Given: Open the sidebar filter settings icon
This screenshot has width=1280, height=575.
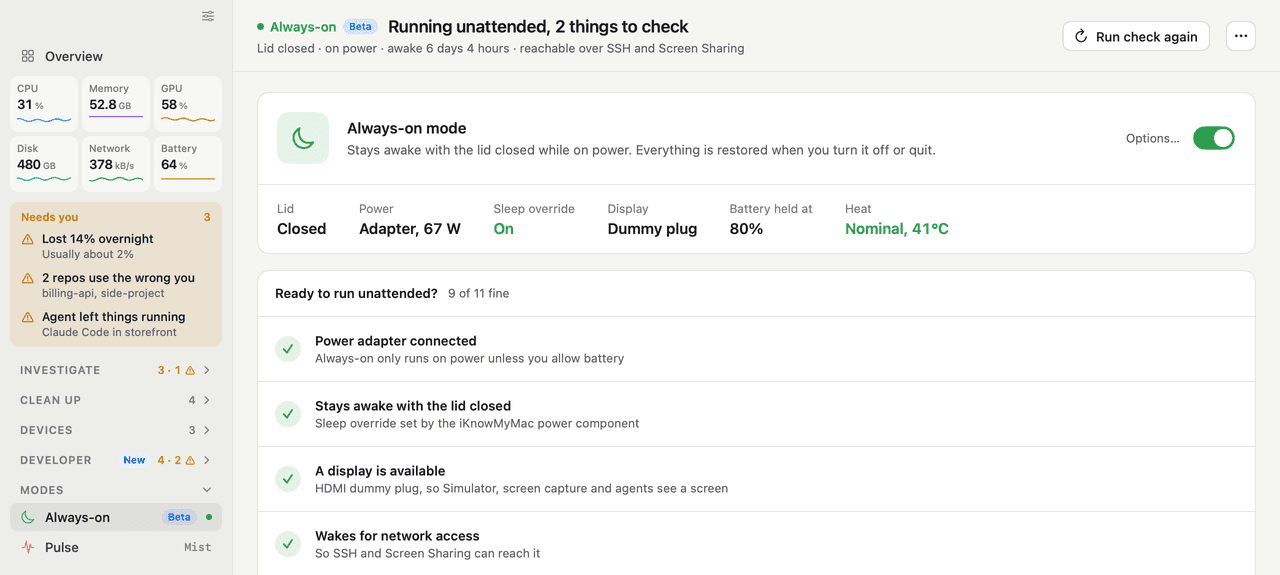Looking at the screenshot, I should tap(208, 16).
